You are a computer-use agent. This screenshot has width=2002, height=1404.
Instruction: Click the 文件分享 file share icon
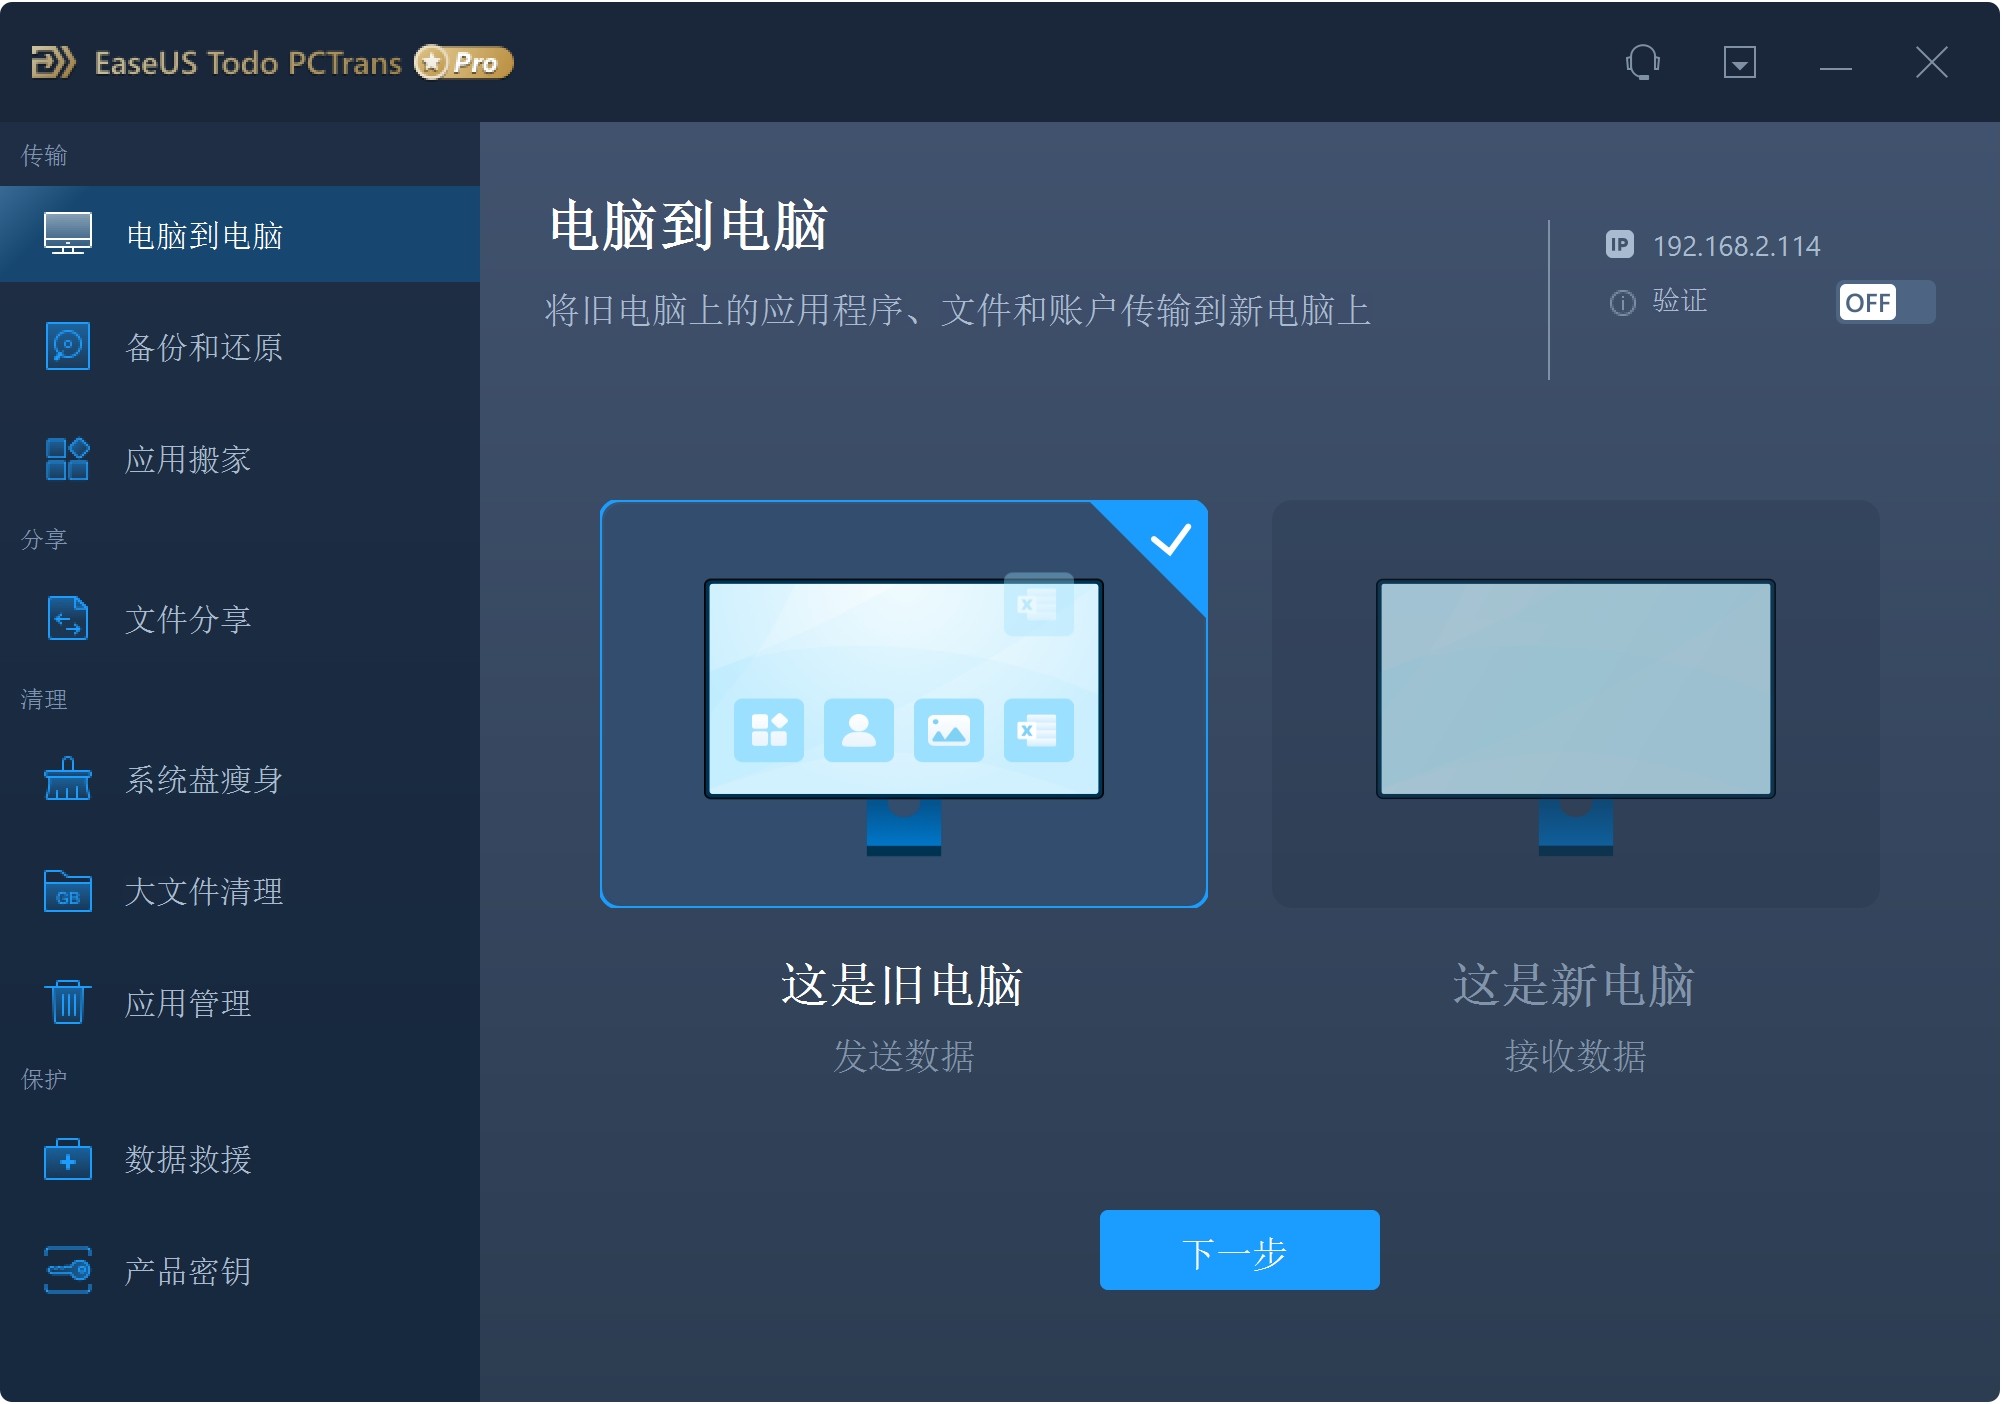pyautogui.click(x=68, y=618)
